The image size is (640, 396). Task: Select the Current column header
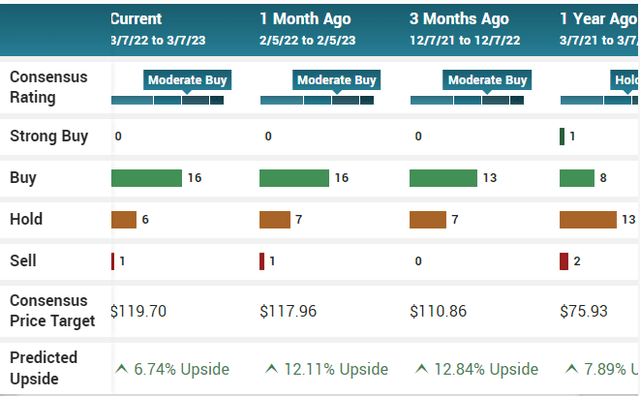click(x=158, y=29)
